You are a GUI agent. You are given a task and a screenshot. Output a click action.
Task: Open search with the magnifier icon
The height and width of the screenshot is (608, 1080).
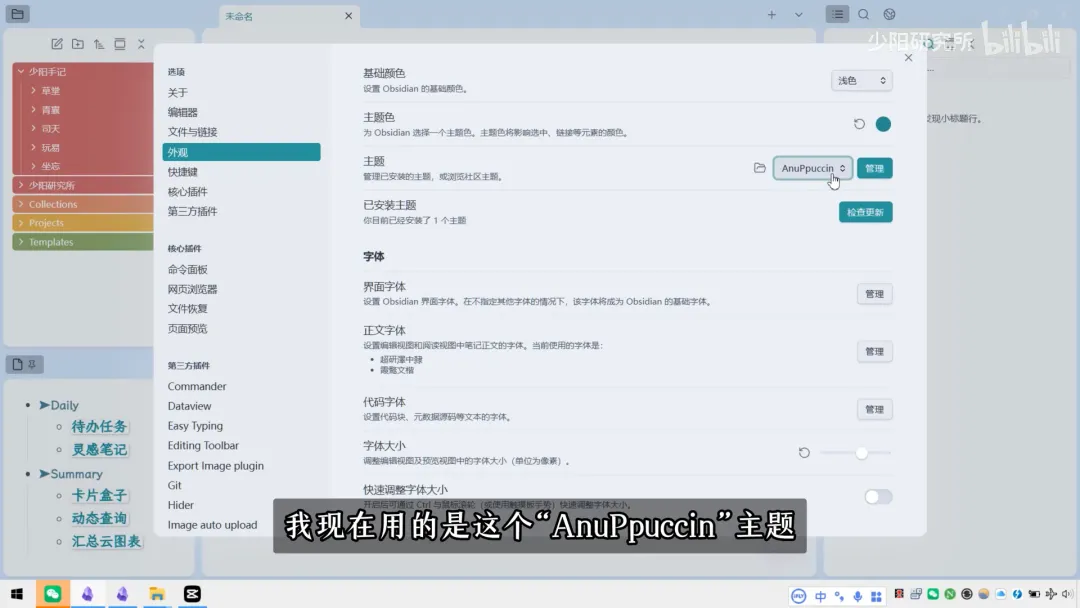(x=862, y=14)
